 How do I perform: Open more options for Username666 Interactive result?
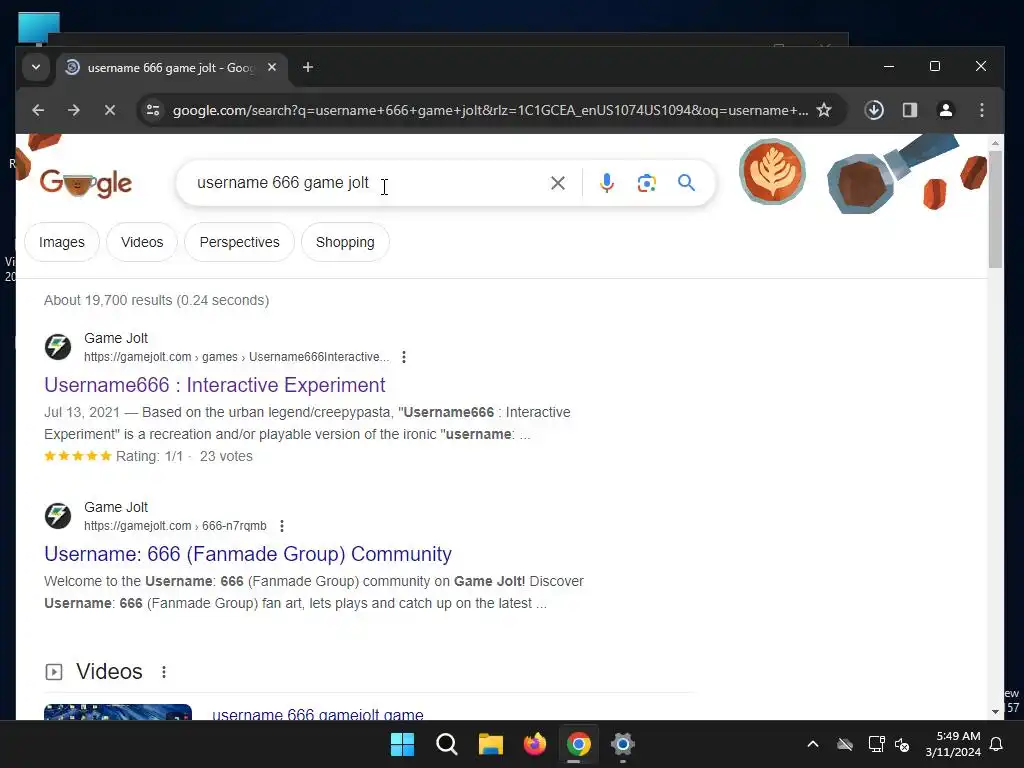tap(404, 357)
